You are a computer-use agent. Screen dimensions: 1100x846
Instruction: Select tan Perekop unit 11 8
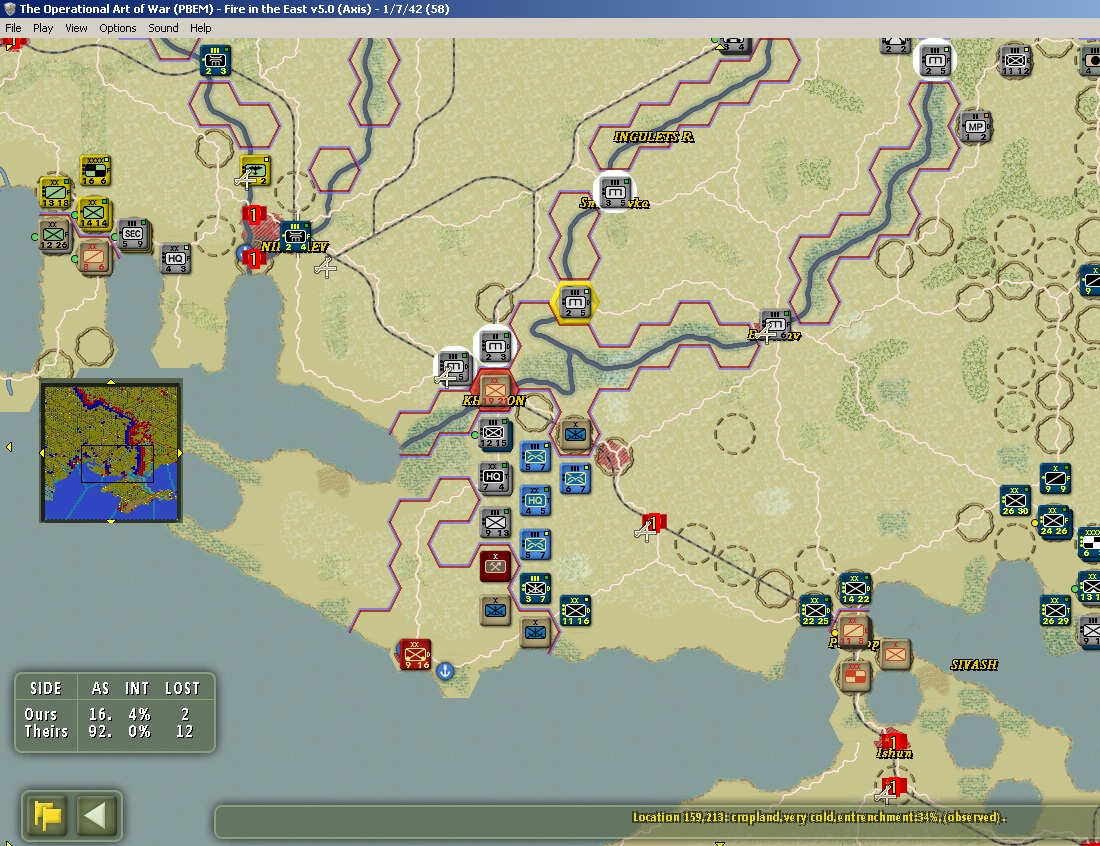click(854, 631)
